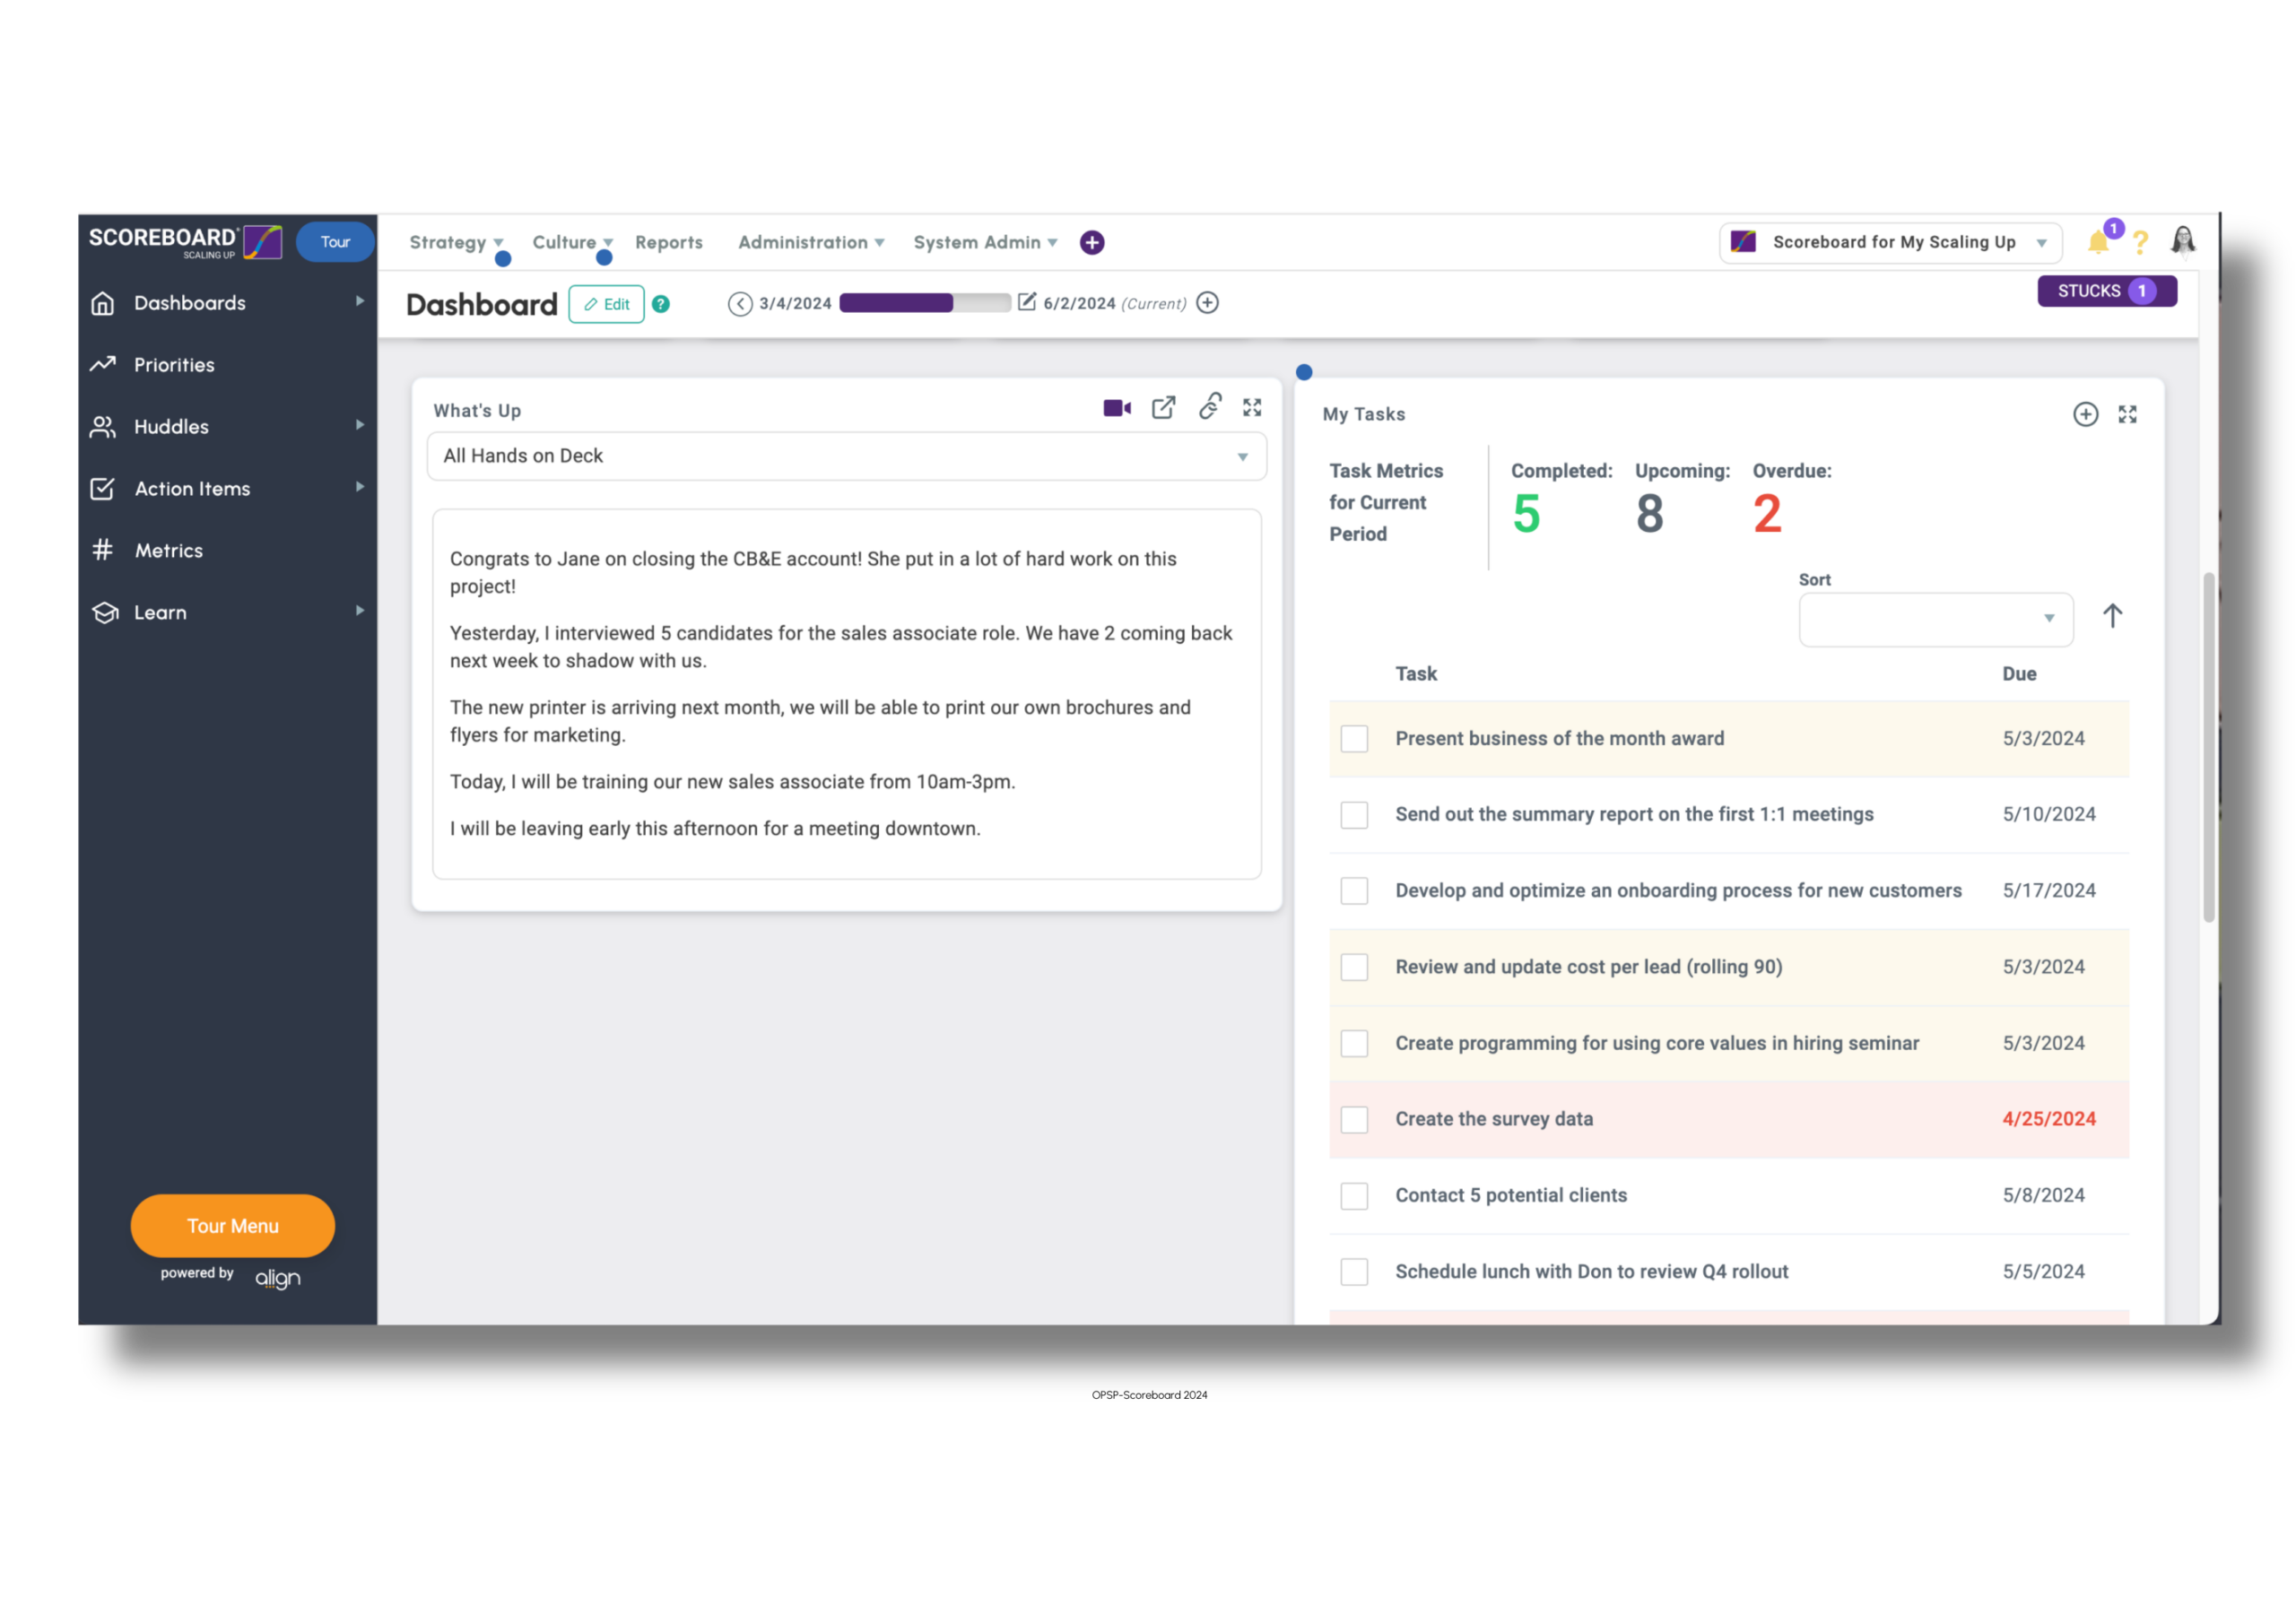
Task: Open notifications bell icon
Action: tap(2099, 242)
